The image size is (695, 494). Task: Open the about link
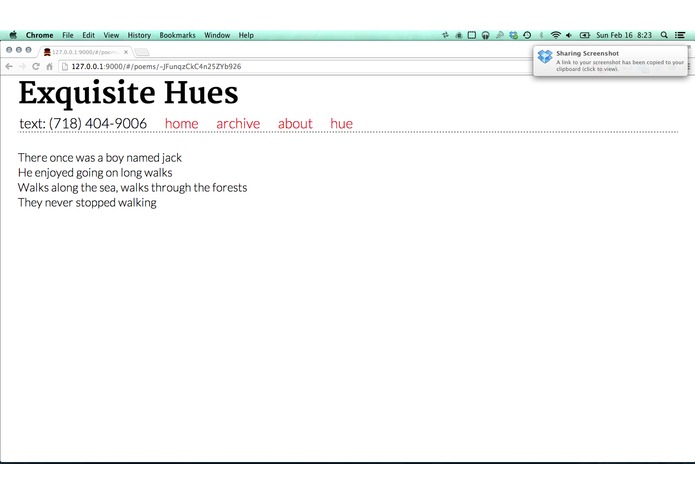point(295,124)
